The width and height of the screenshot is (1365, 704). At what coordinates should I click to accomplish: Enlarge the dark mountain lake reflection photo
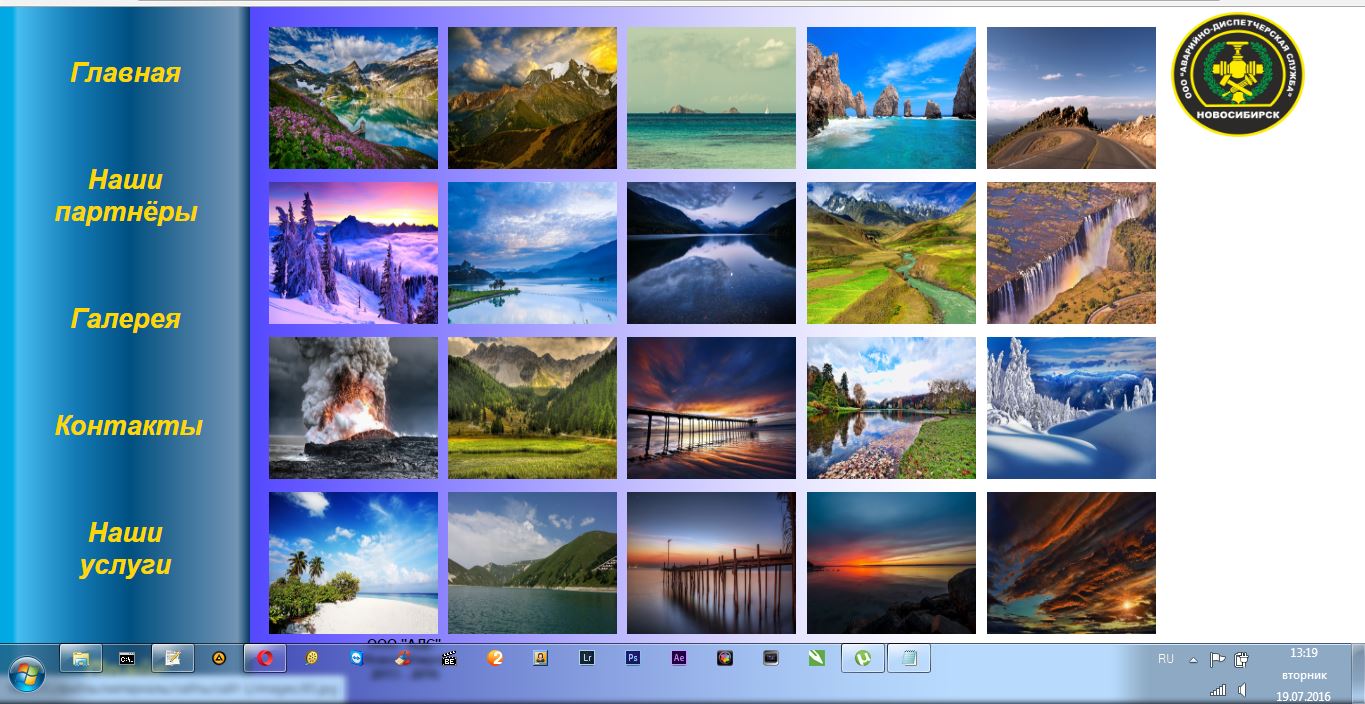(x=711, y=253)
